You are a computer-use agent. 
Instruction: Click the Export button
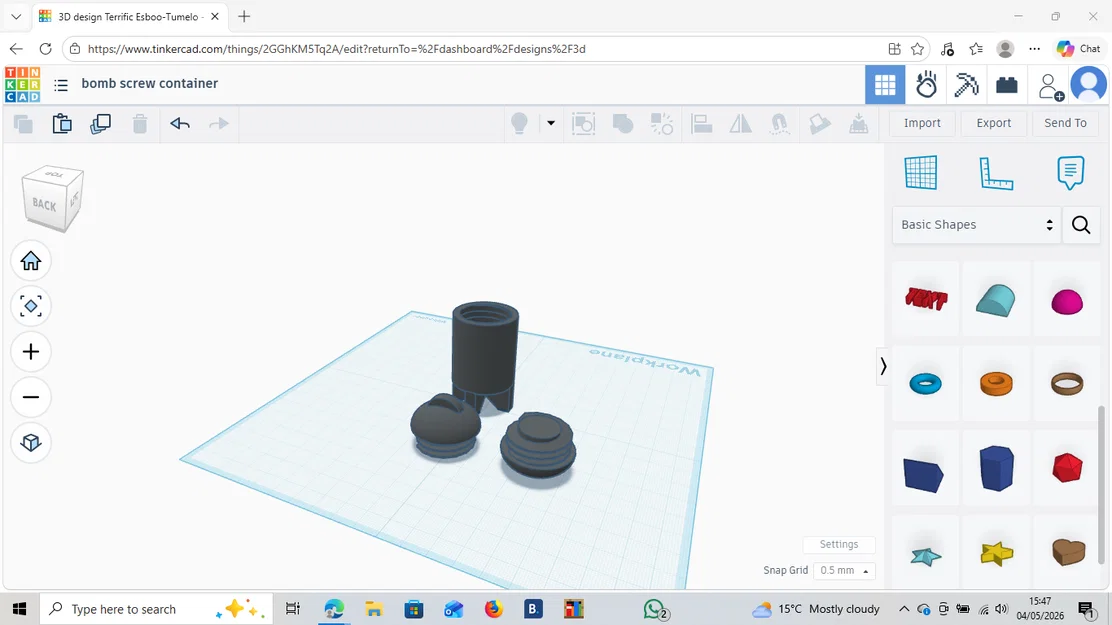(994, 123)
